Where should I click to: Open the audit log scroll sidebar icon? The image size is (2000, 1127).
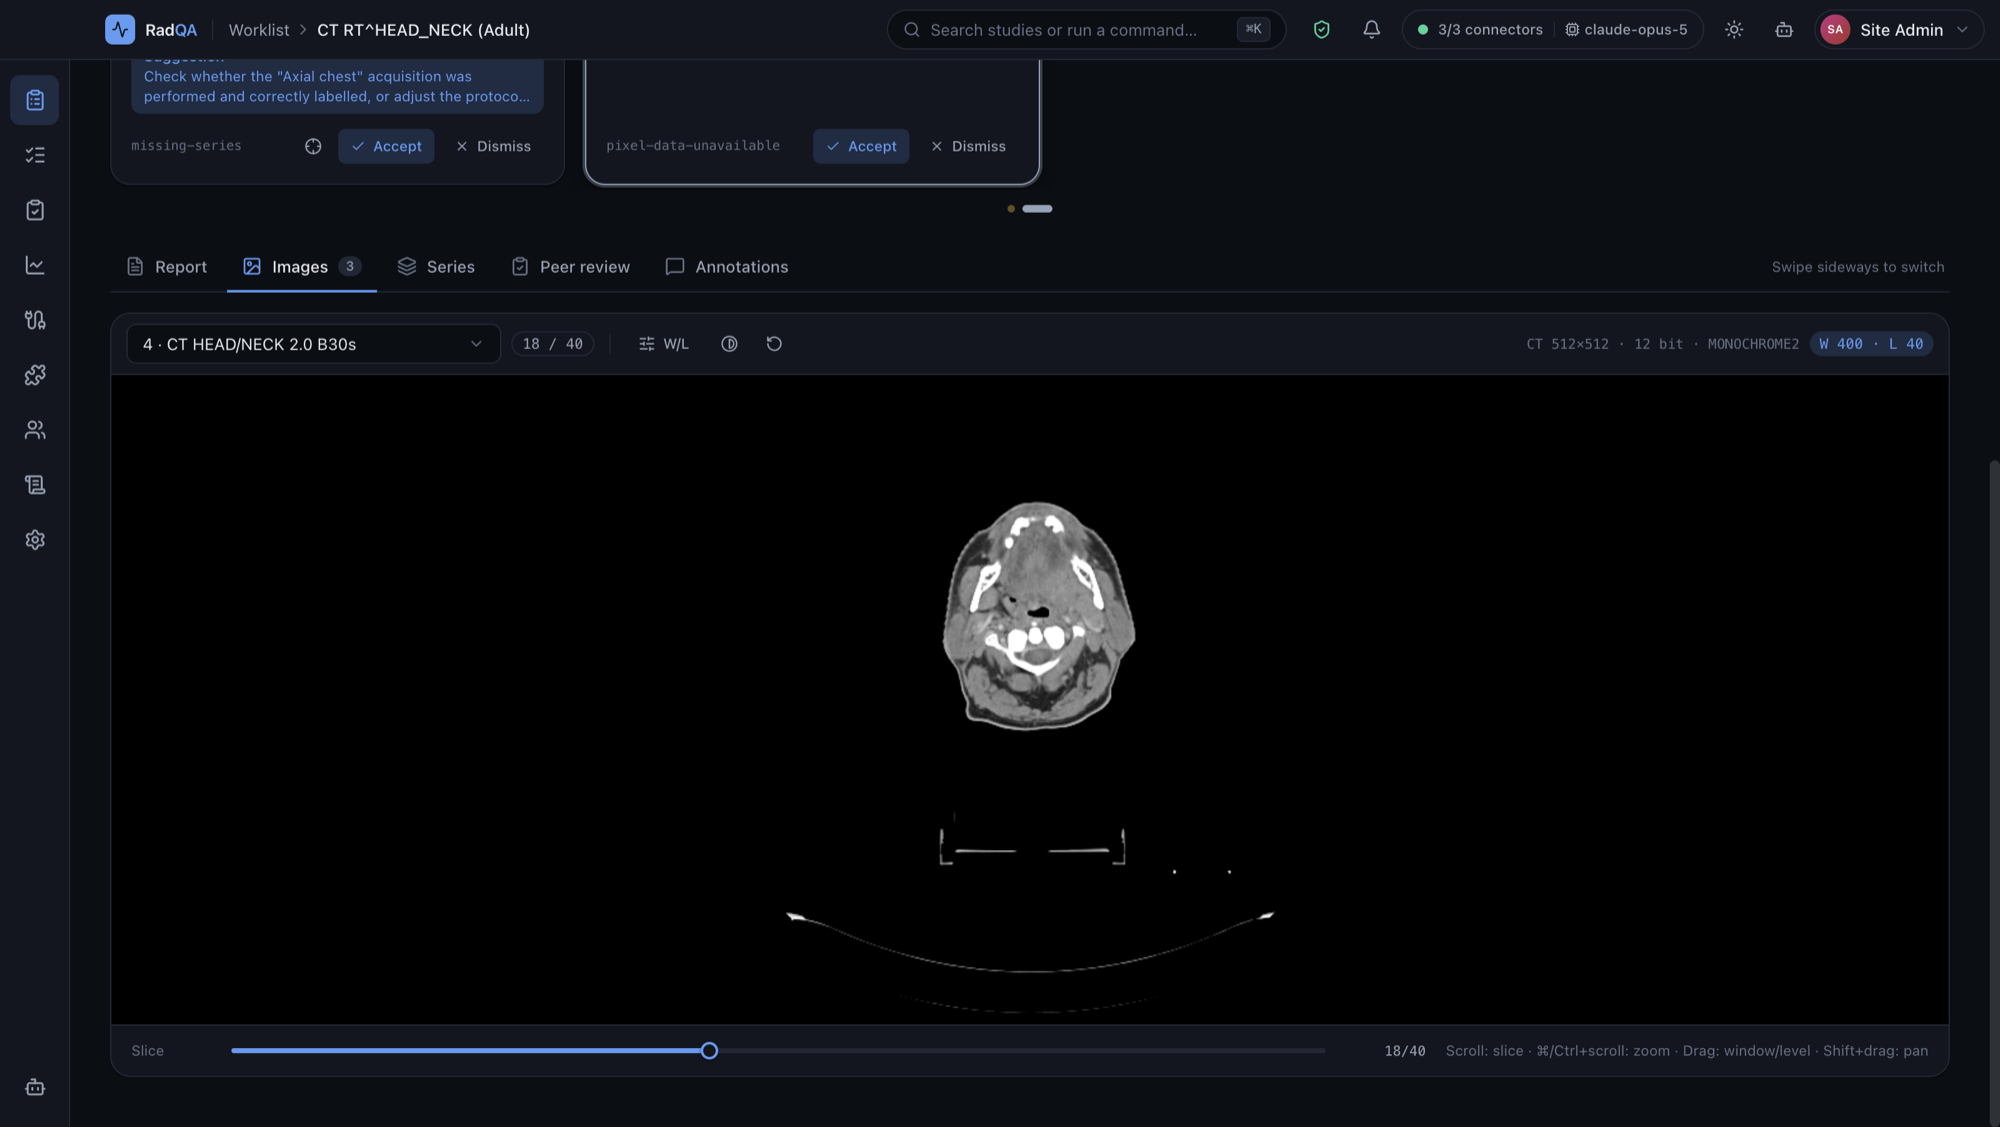coord(35,485)
